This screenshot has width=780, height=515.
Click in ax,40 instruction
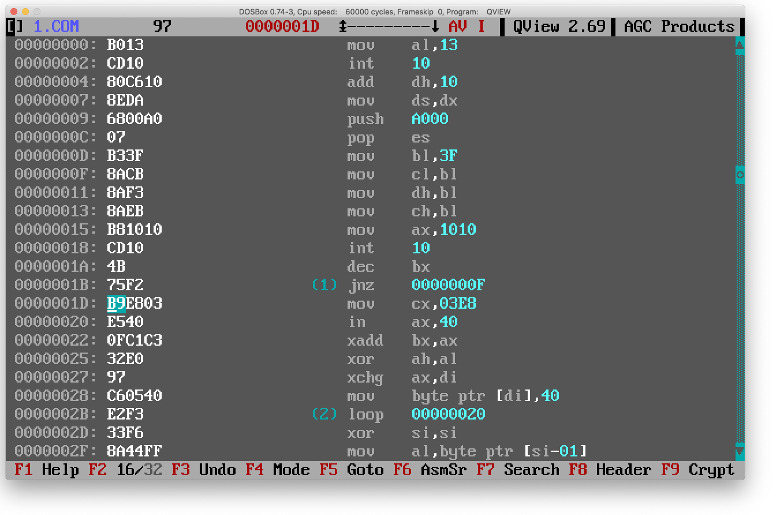(402, 322)
